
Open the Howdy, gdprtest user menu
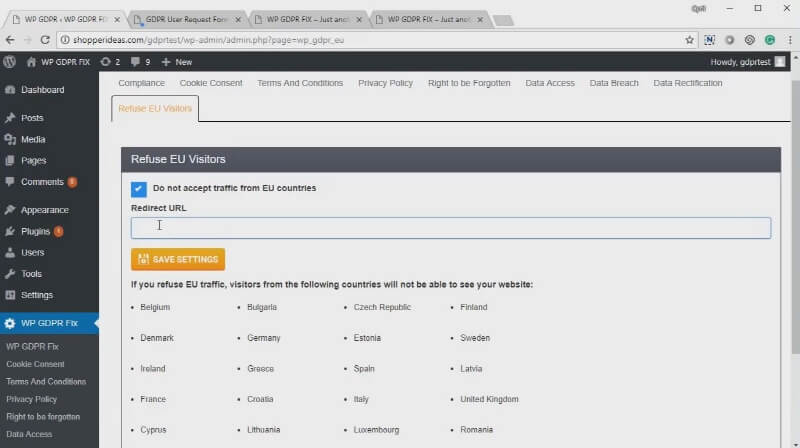click(x=747, y=62)
